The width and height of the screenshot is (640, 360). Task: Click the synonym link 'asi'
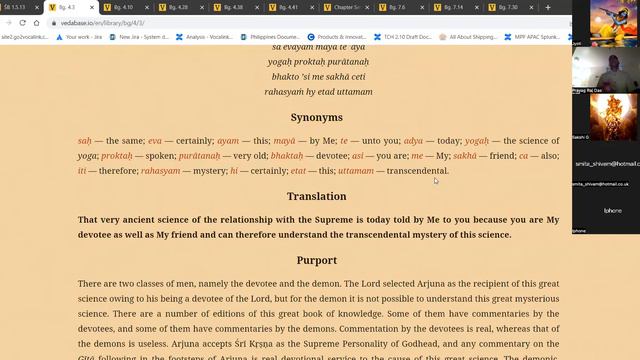pyautogui.click(x=358, y=156)
